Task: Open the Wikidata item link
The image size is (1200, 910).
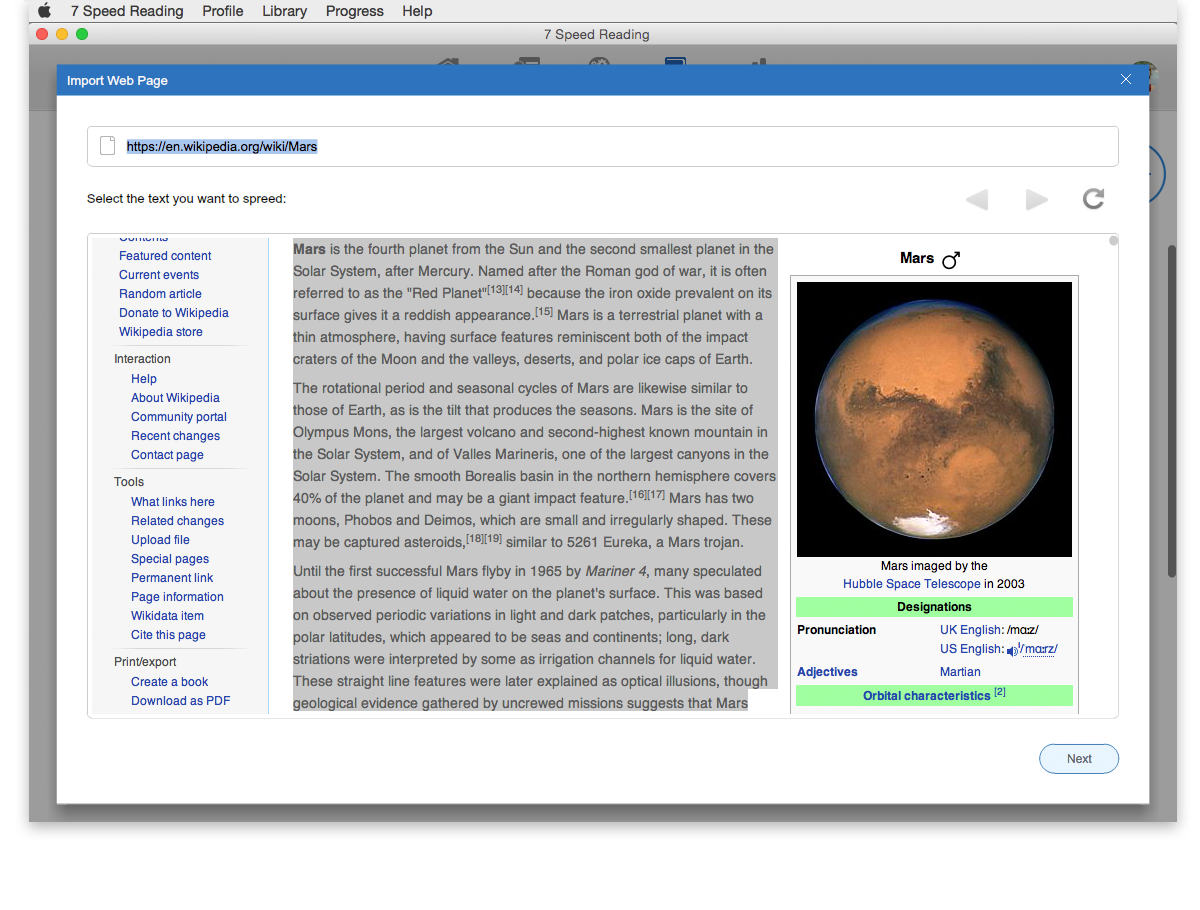Action: (167, 616)
